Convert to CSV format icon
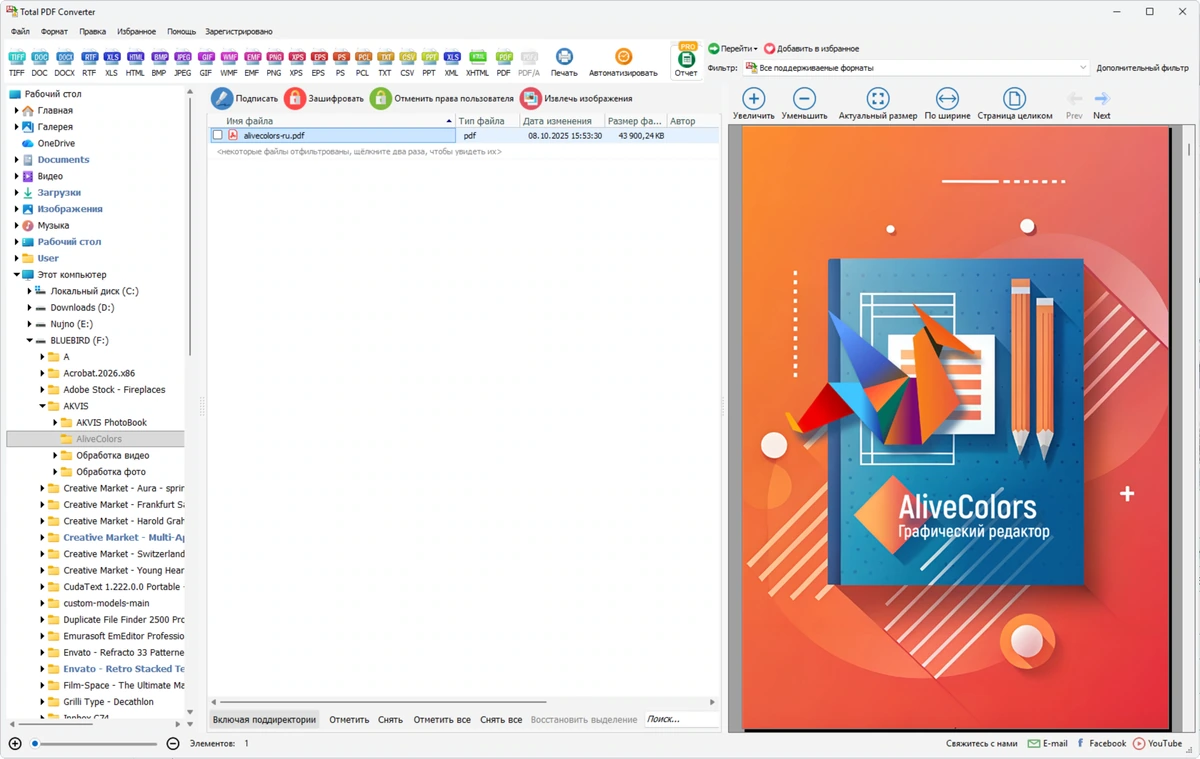The height and width of the screenshot is (759, 1200). pos(407,64)
